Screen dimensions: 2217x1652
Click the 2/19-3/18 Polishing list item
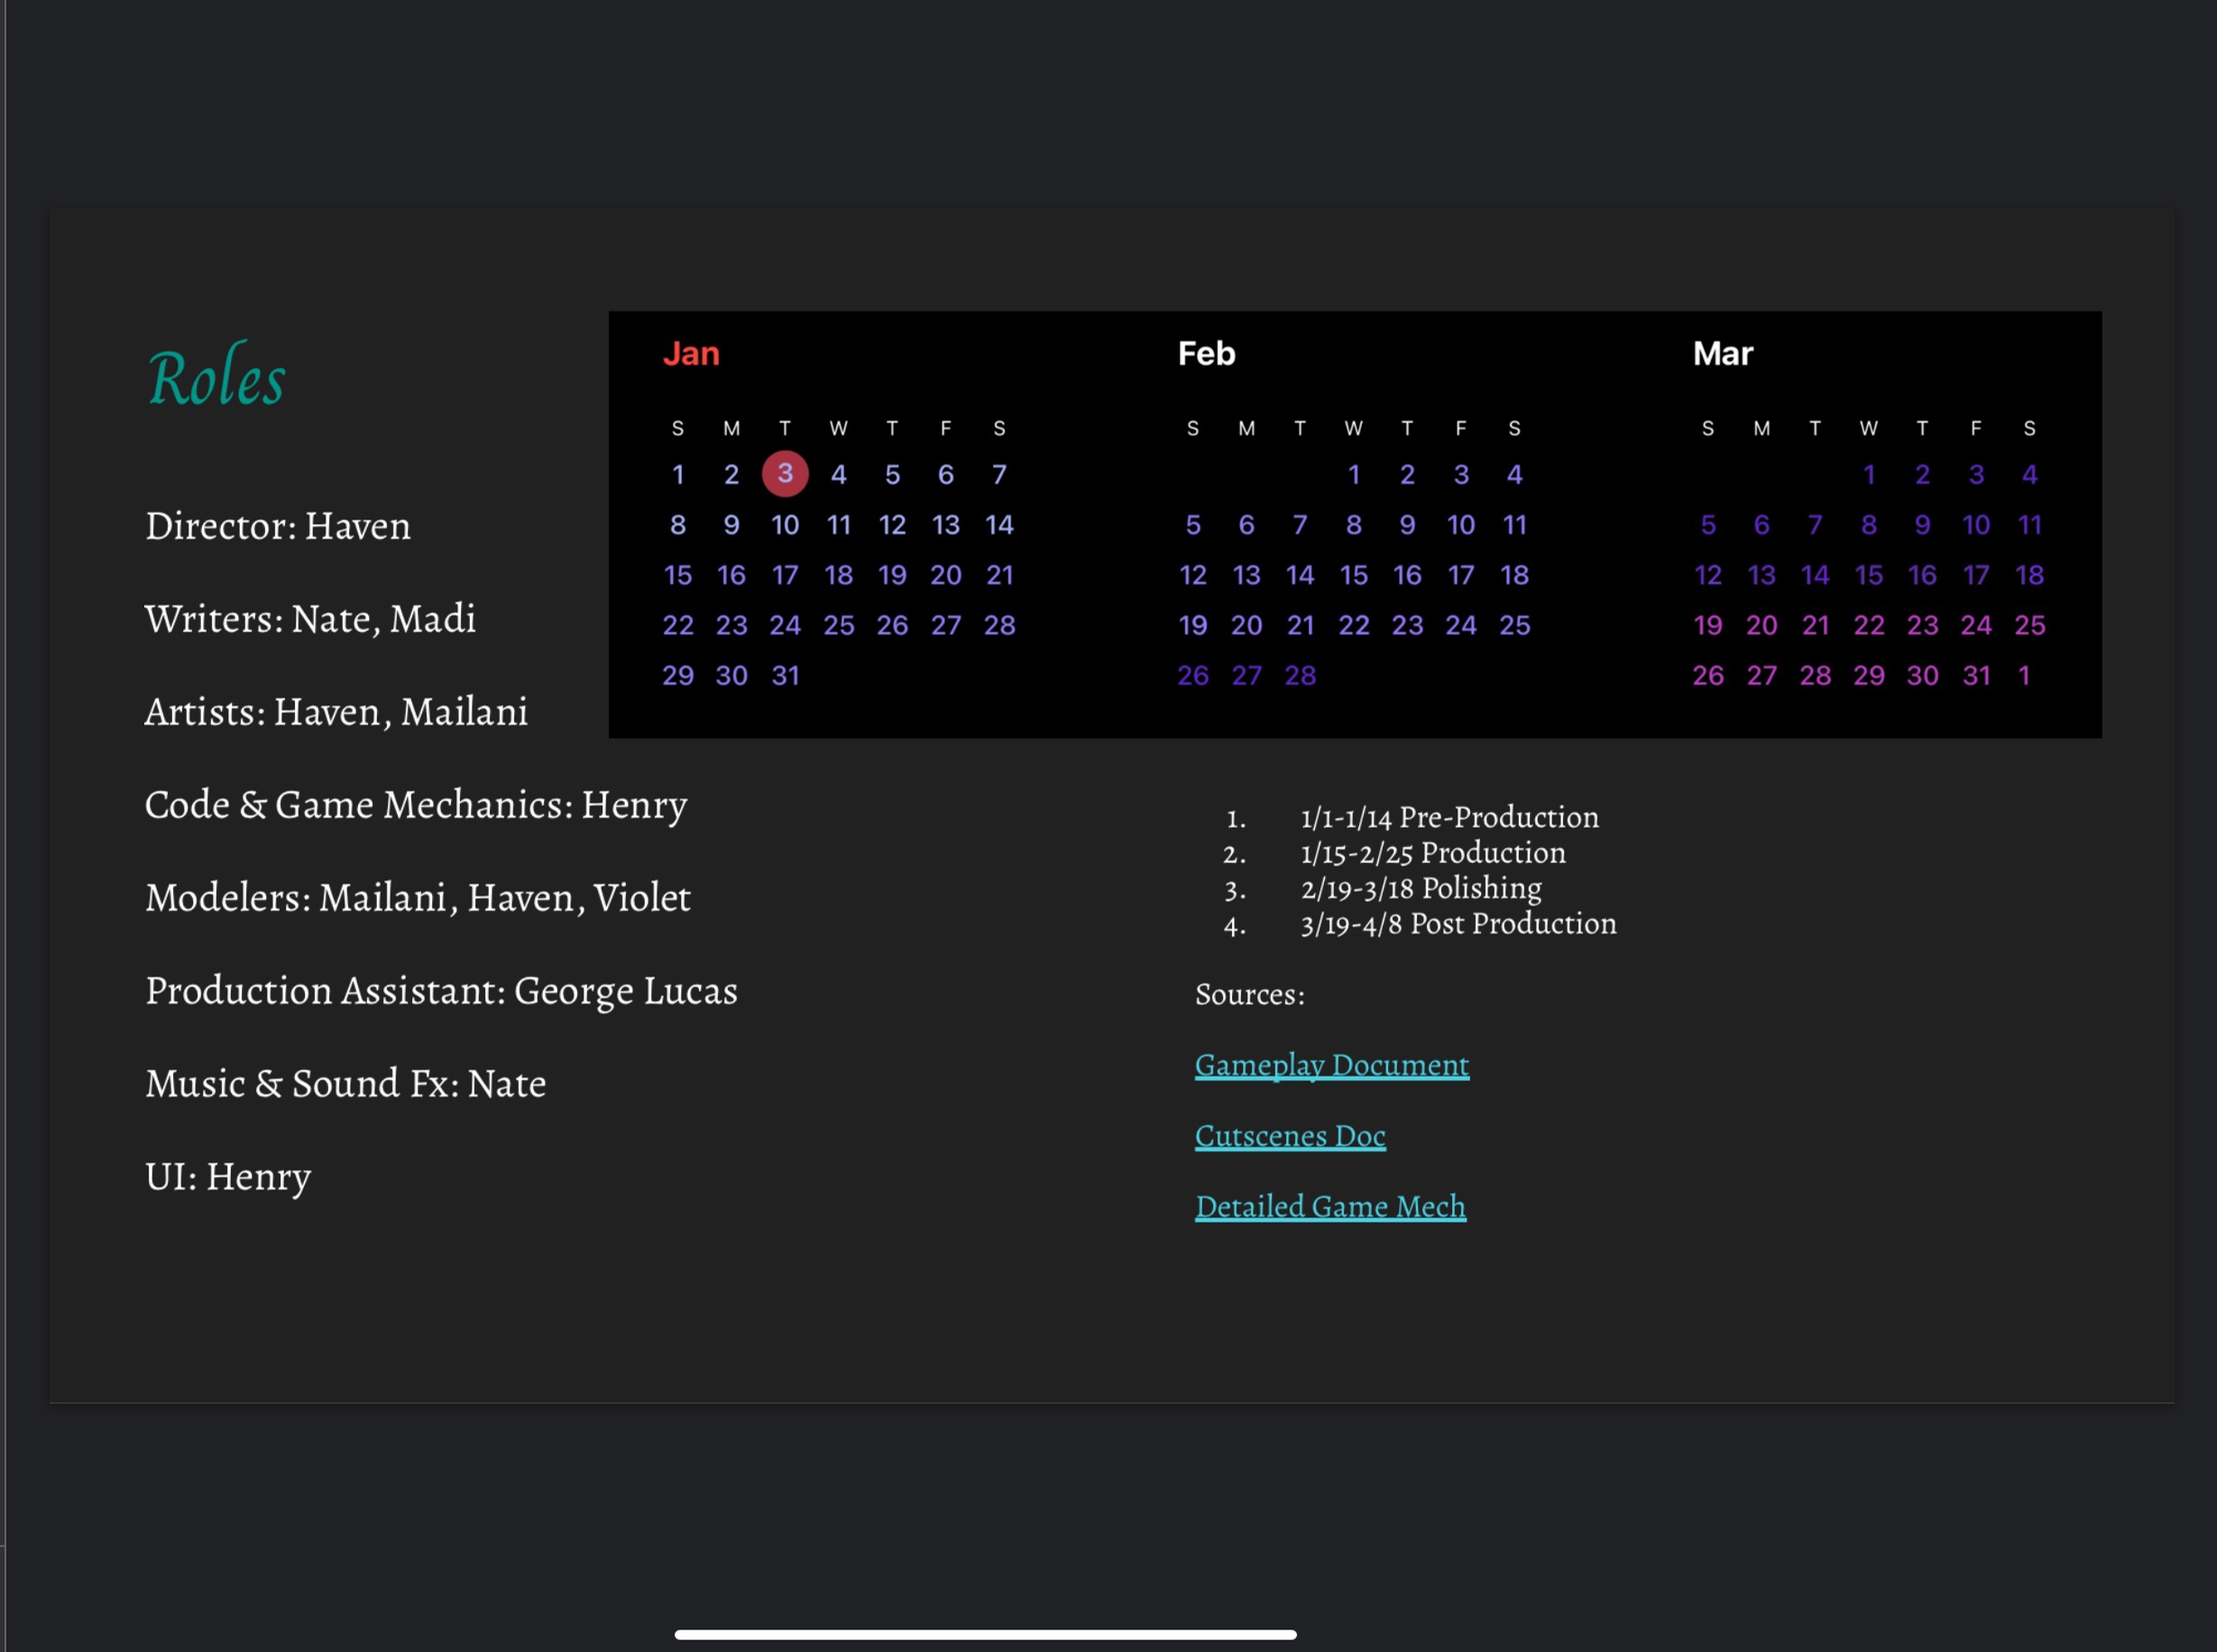(x=1420, y=889)
